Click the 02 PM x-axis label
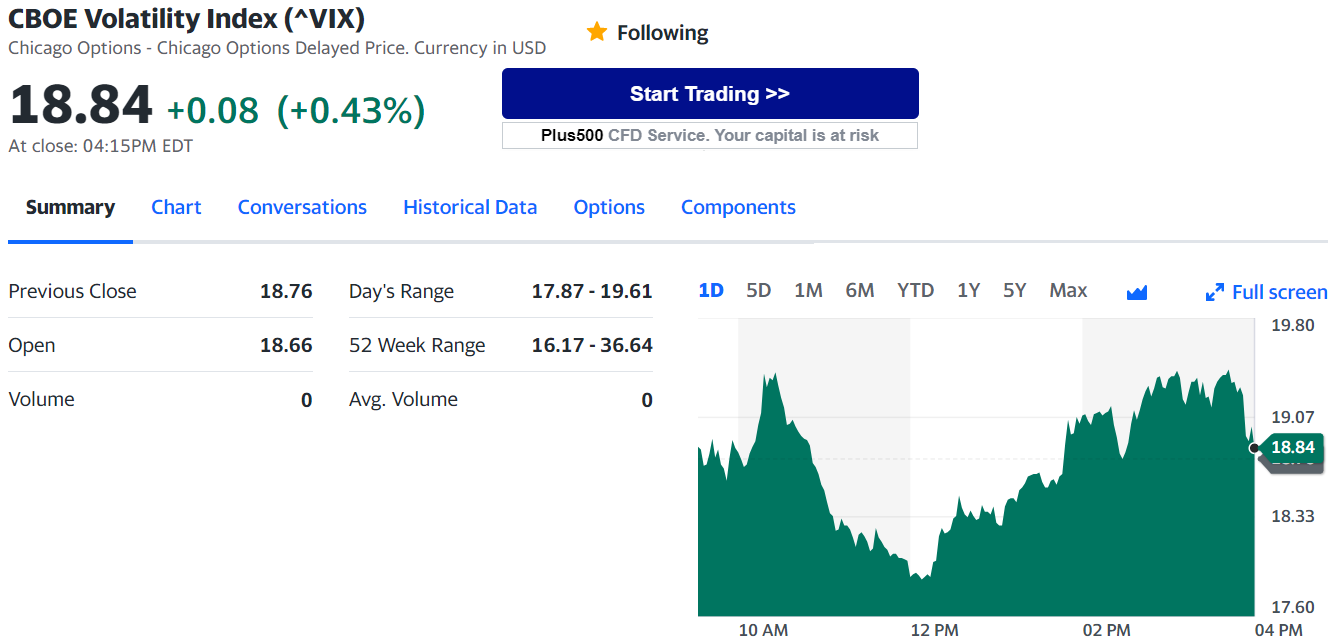This screenshot has height=641, width=1328. click(1106, 630)
